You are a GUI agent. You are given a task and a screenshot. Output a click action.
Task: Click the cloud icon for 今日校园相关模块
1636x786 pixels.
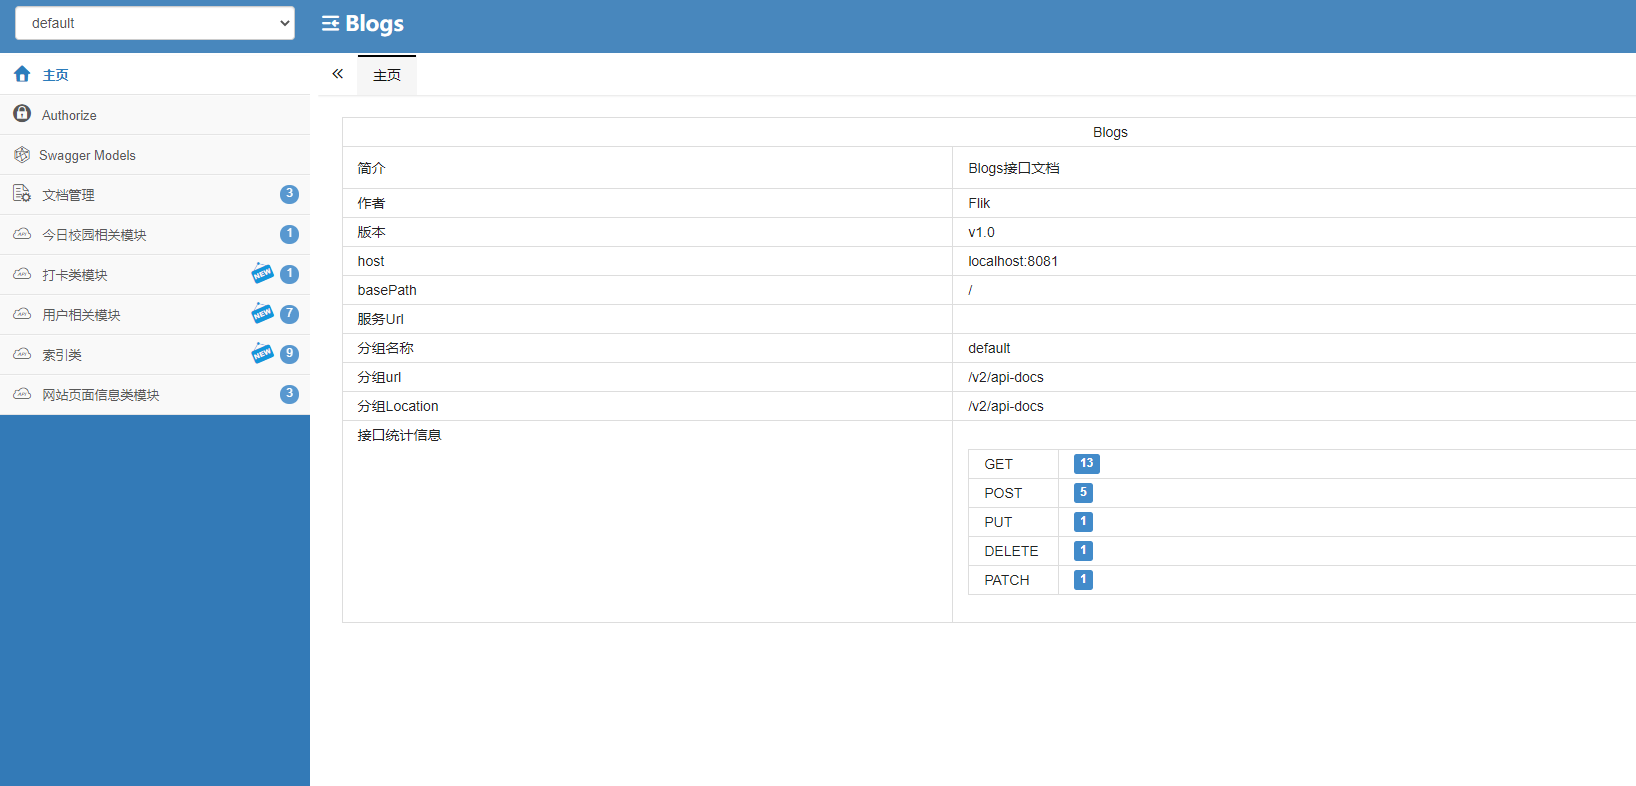tap(22, 234)
